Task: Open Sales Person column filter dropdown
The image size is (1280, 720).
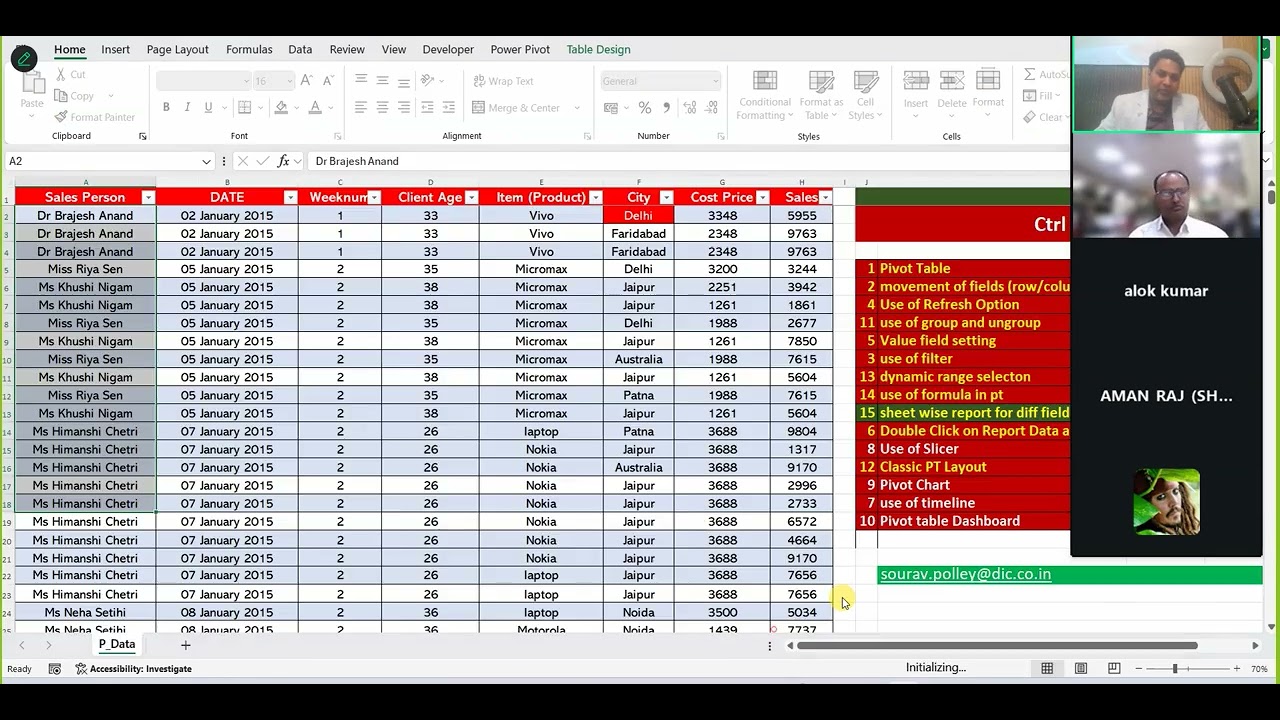Action: pos(148,198)
